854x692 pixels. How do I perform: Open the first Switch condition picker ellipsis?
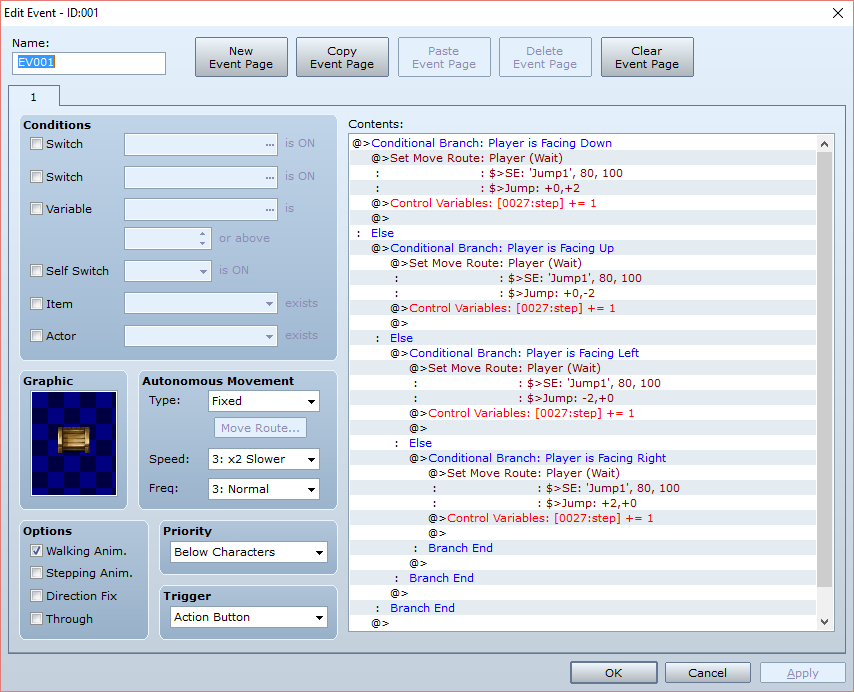[x=270, y=145]
